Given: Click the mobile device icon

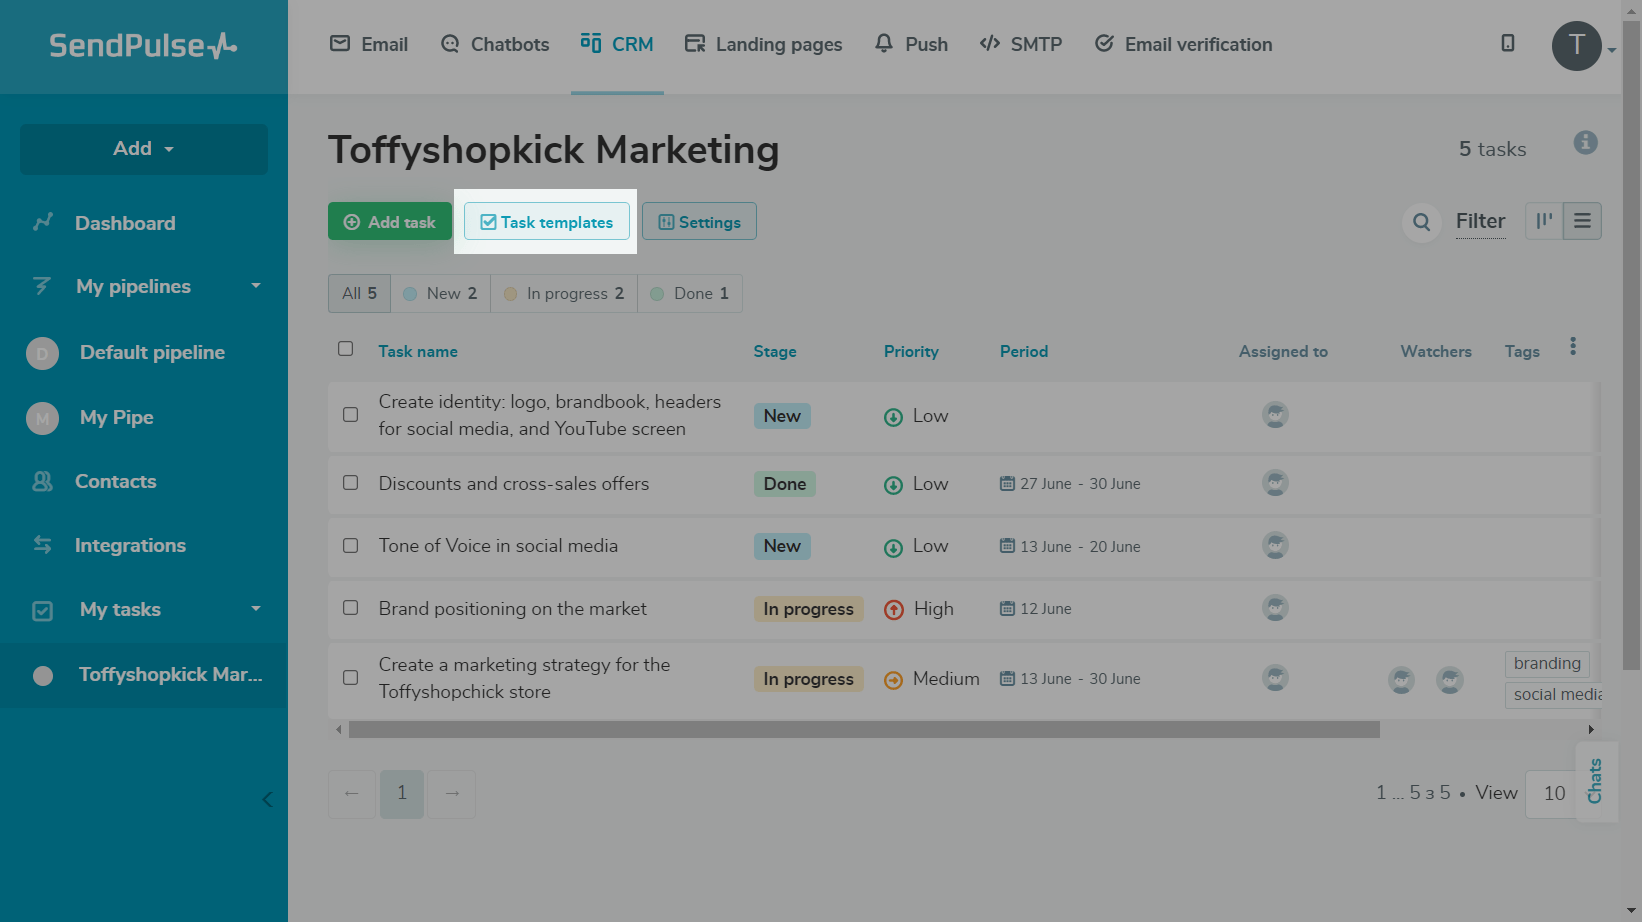Looking at the screenshot, I should point(1508,43).
